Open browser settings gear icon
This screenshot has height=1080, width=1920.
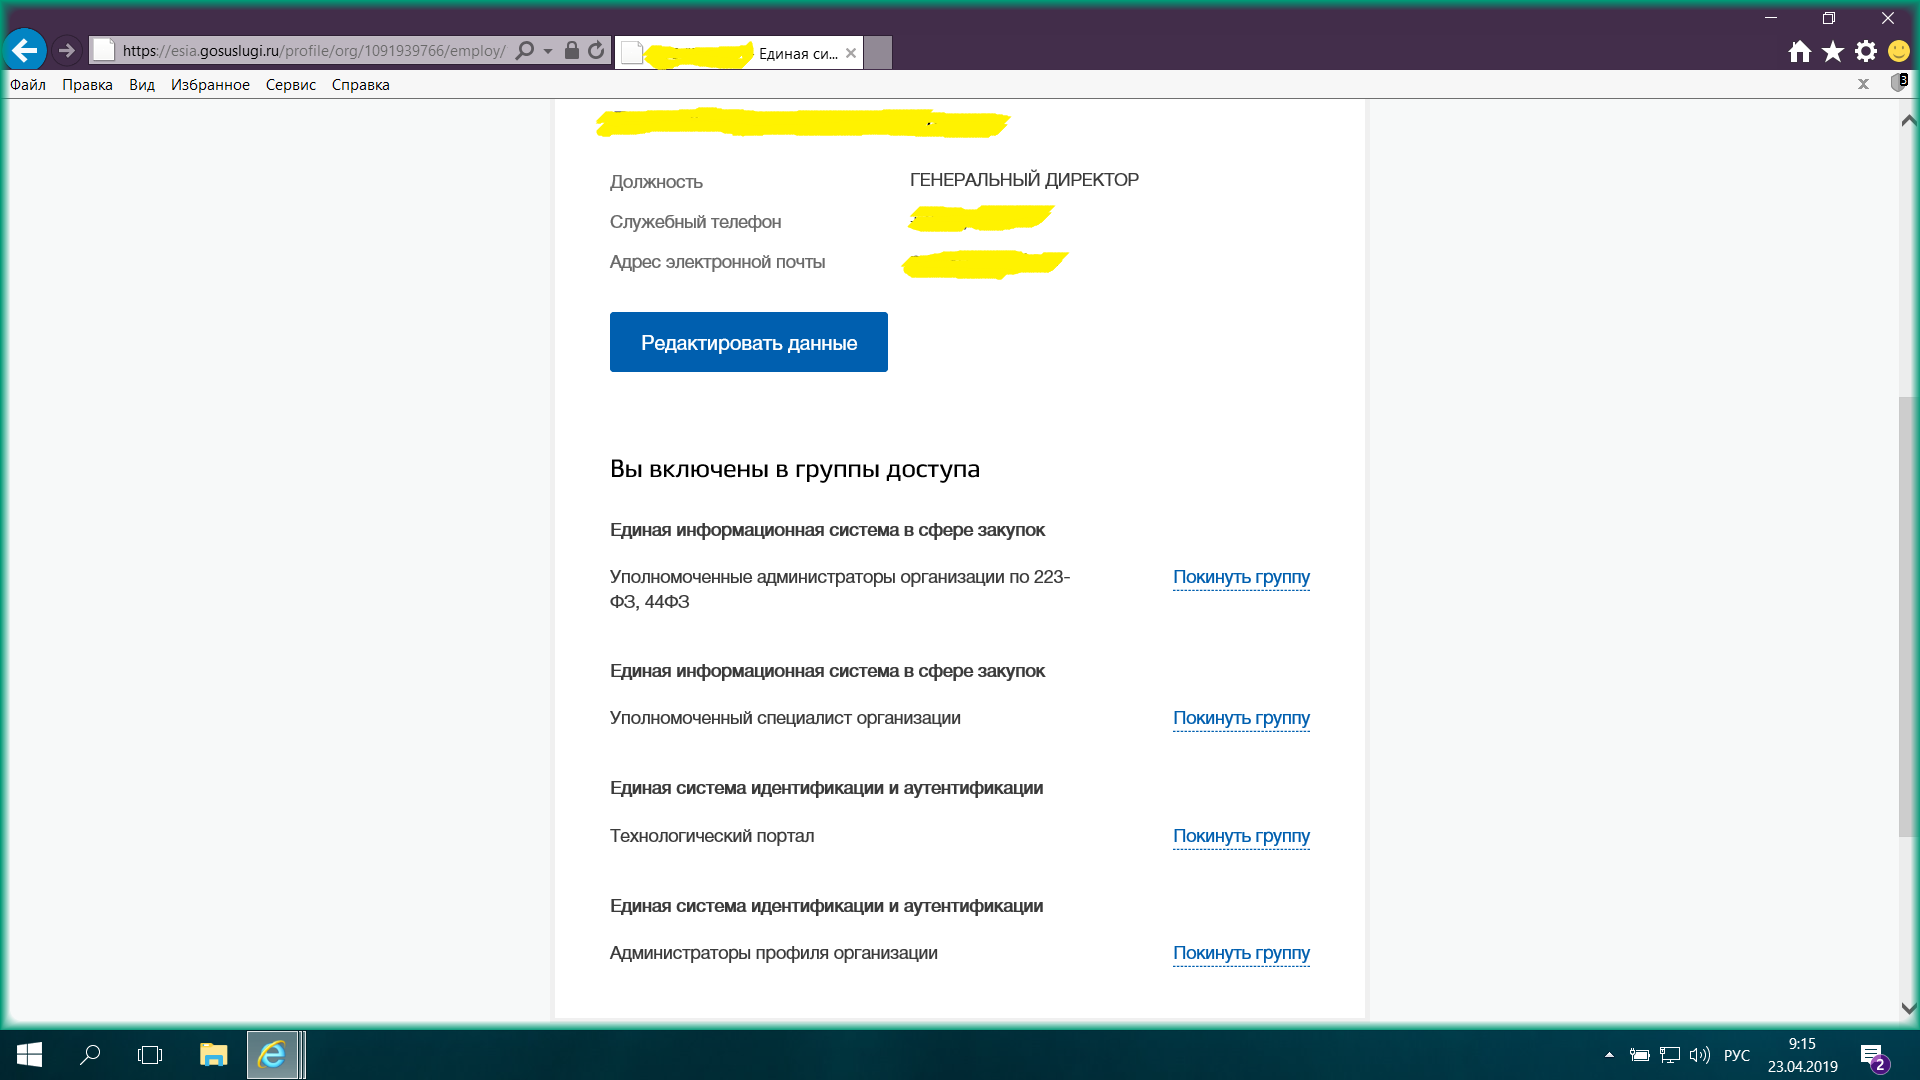pyautogui.click(x=1865, y=51)
